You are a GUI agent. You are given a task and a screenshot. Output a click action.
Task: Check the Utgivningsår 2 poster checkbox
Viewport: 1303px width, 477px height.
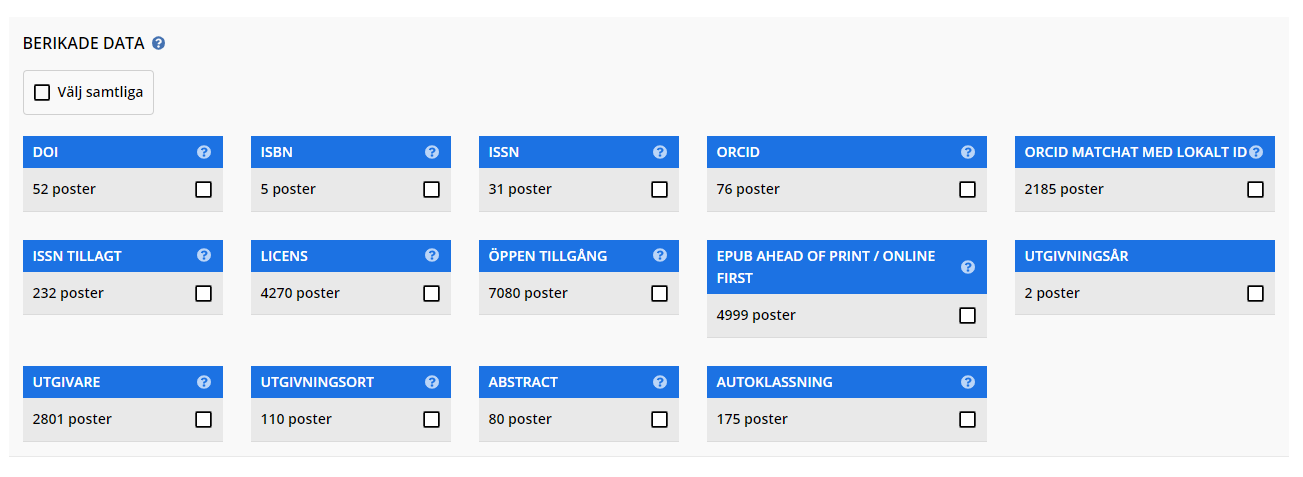1256,293
